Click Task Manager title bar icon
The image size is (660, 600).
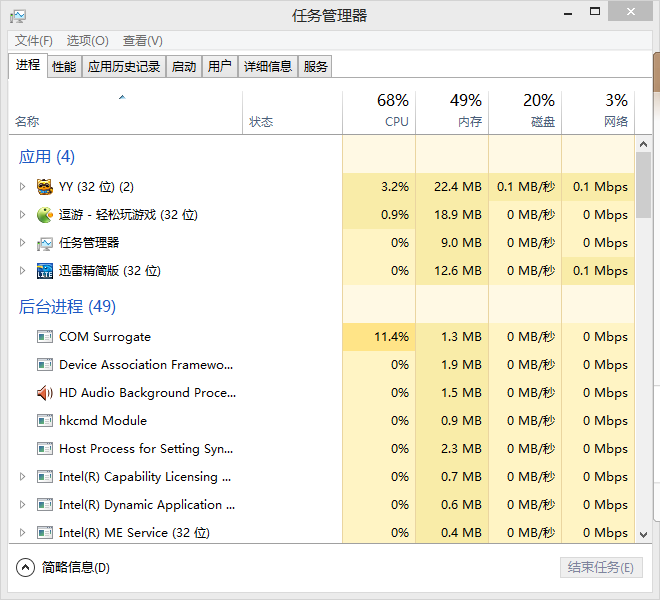(x=18, y=16)
